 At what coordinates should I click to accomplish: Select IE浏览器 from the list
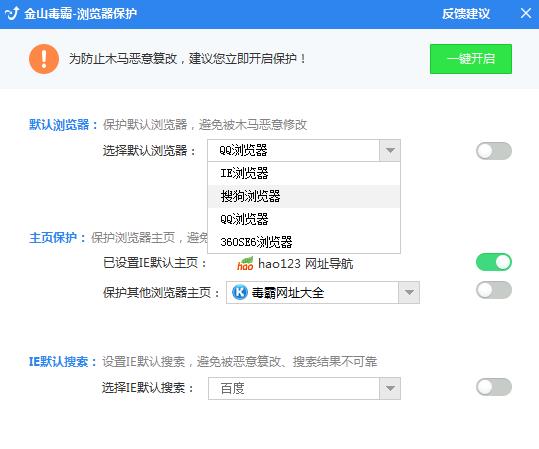click(304, 173)
